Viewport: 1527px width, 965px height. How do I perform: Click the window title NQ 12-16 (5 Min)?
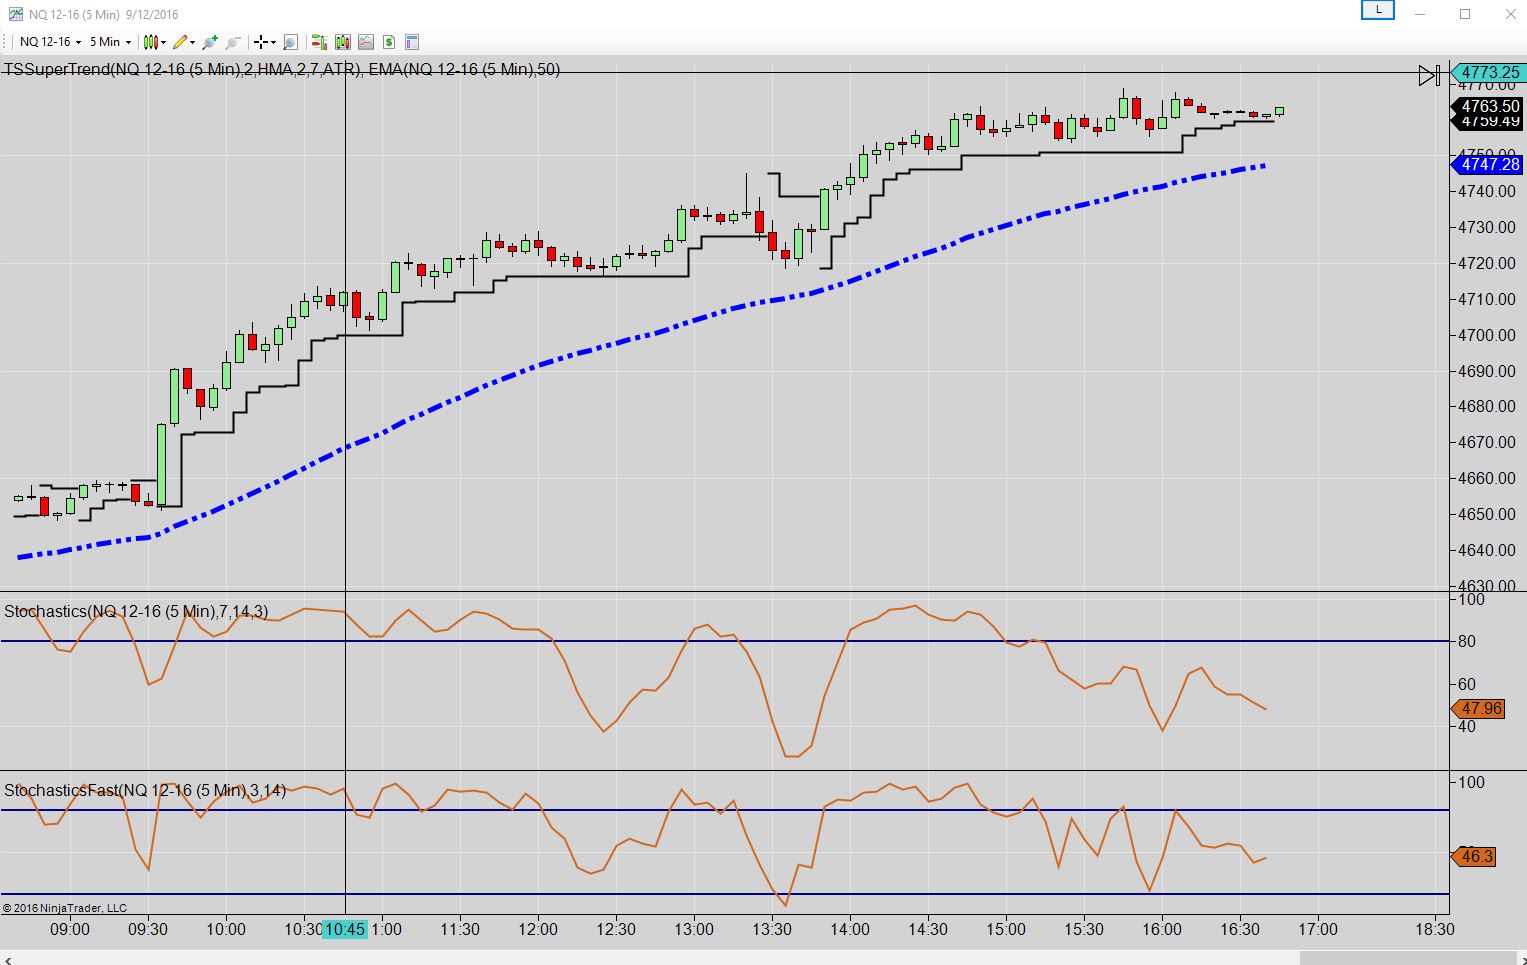[74, 14]
